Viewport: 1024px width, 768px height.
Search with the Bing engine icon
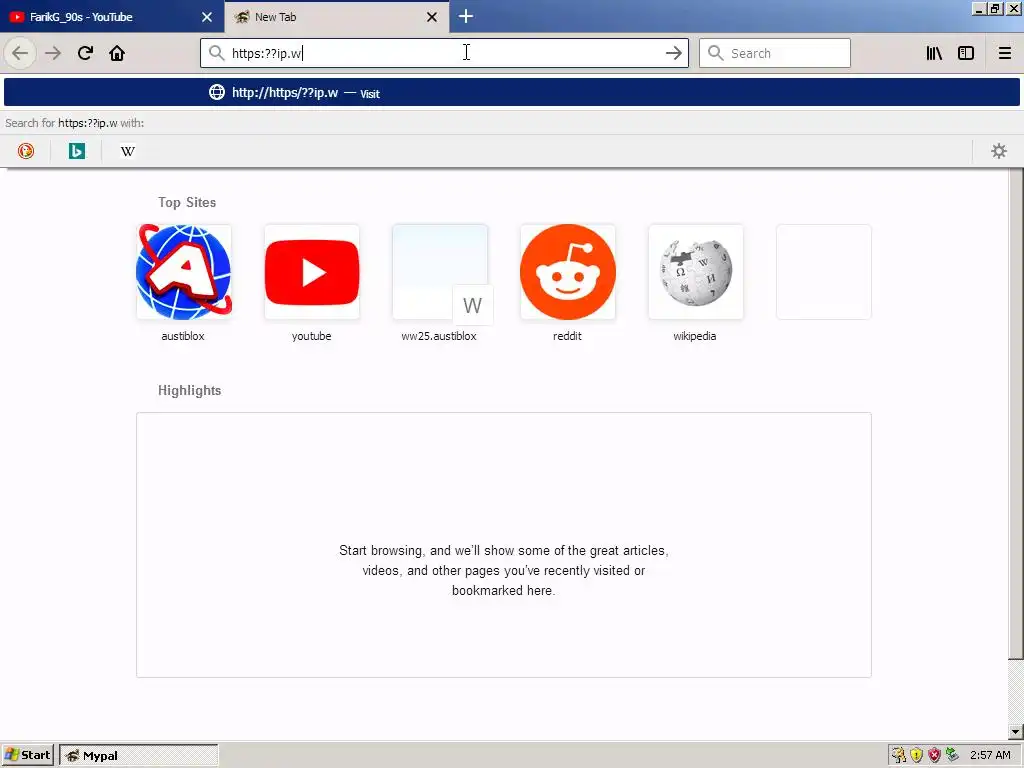(76, 151)
